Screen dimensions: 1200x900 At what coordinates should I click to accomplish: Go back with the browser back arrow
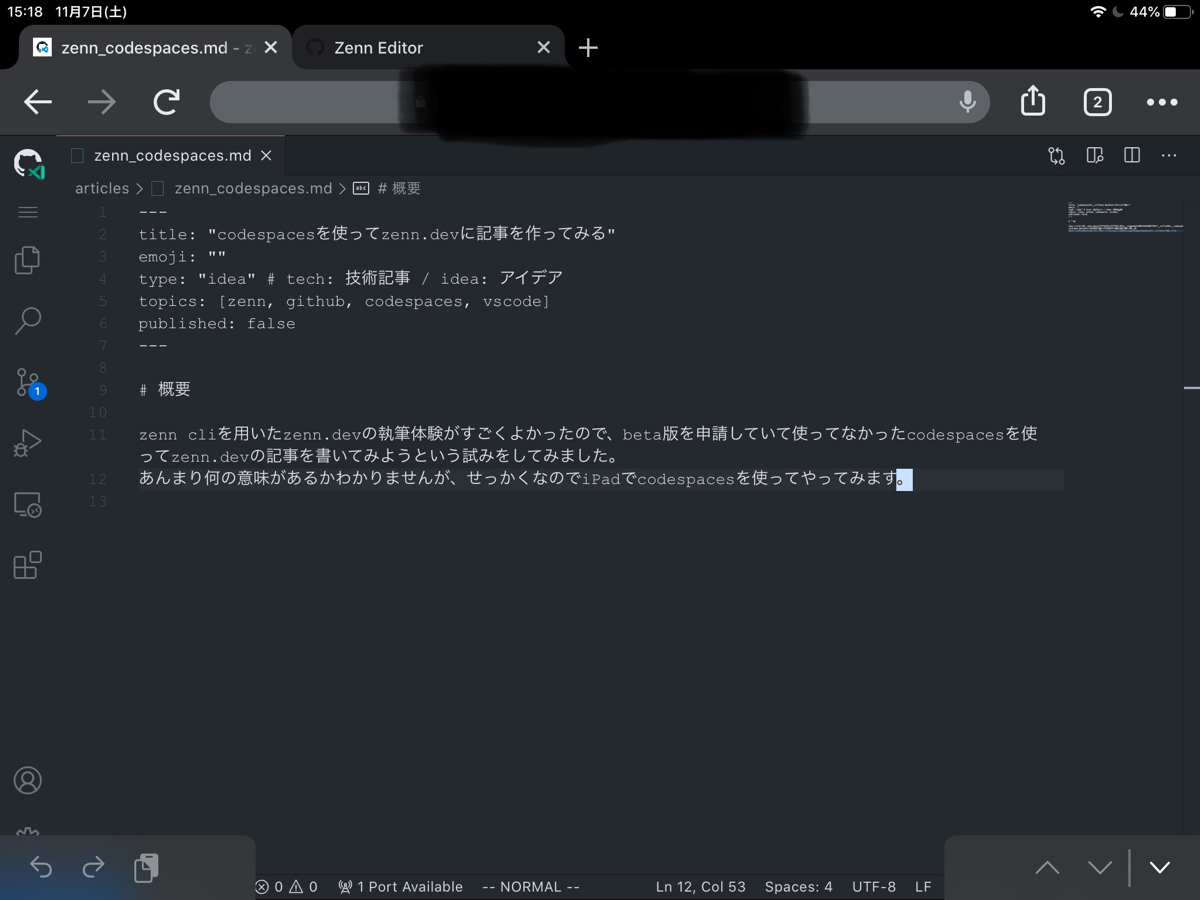38,102
